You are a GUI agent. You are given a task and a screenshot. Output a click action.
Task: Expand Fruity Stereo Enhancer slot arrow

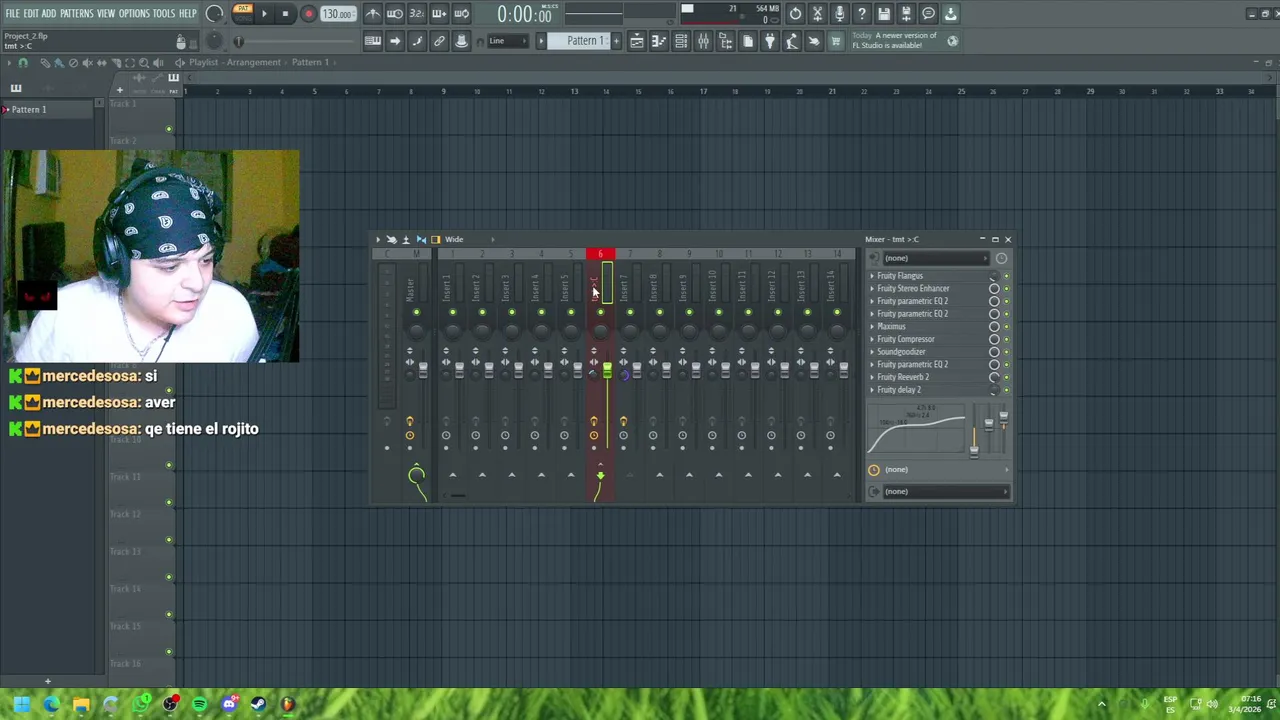(872, 289)
